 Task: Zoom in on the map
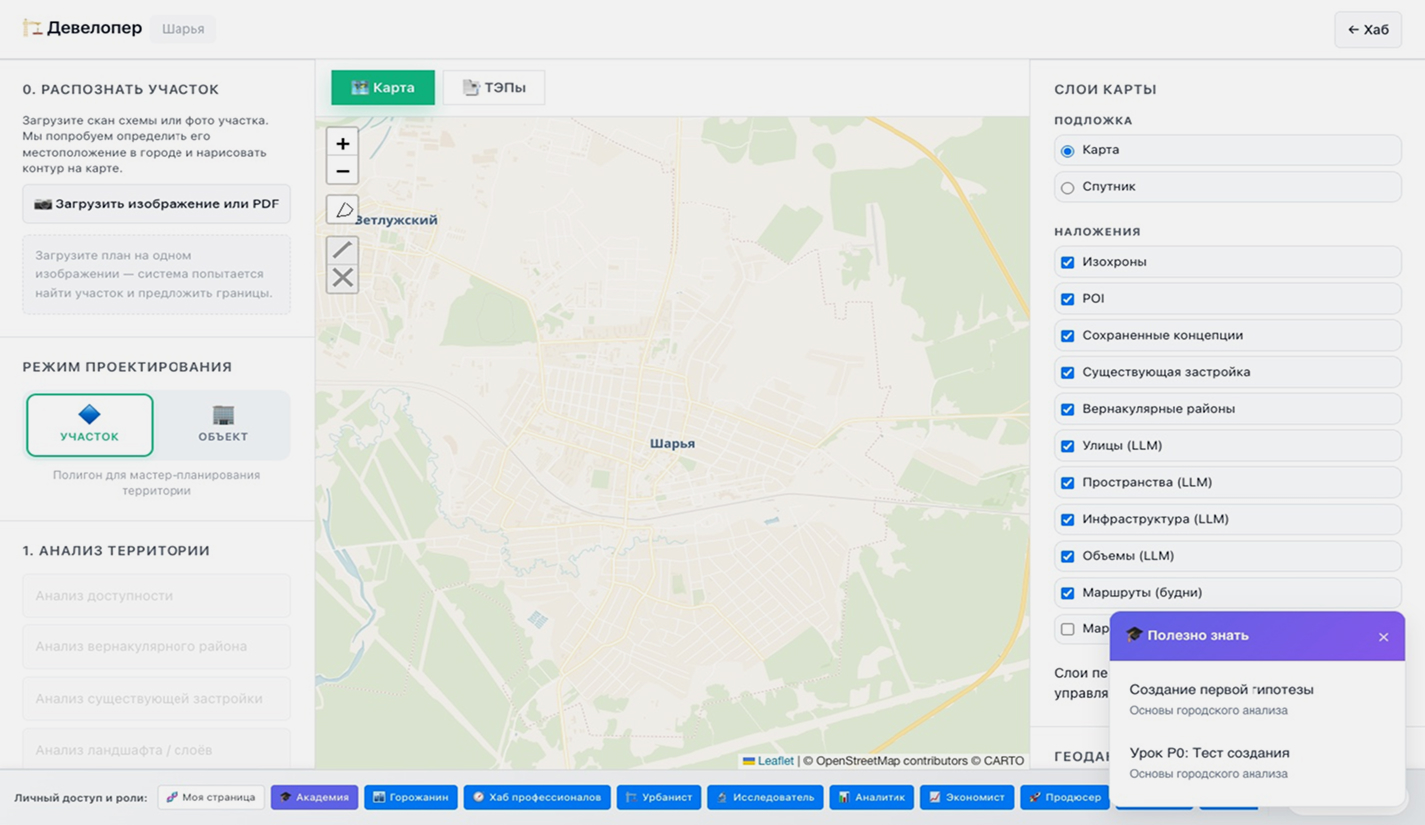(x=342, y=143)
